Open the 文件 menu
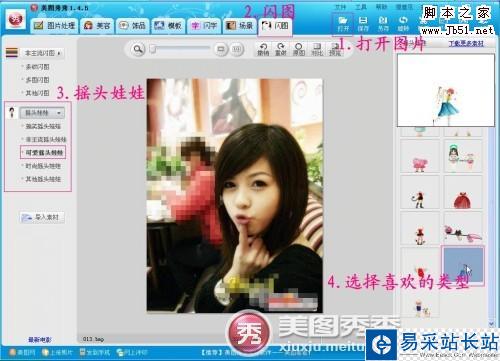500x361 pixels. 340,7
